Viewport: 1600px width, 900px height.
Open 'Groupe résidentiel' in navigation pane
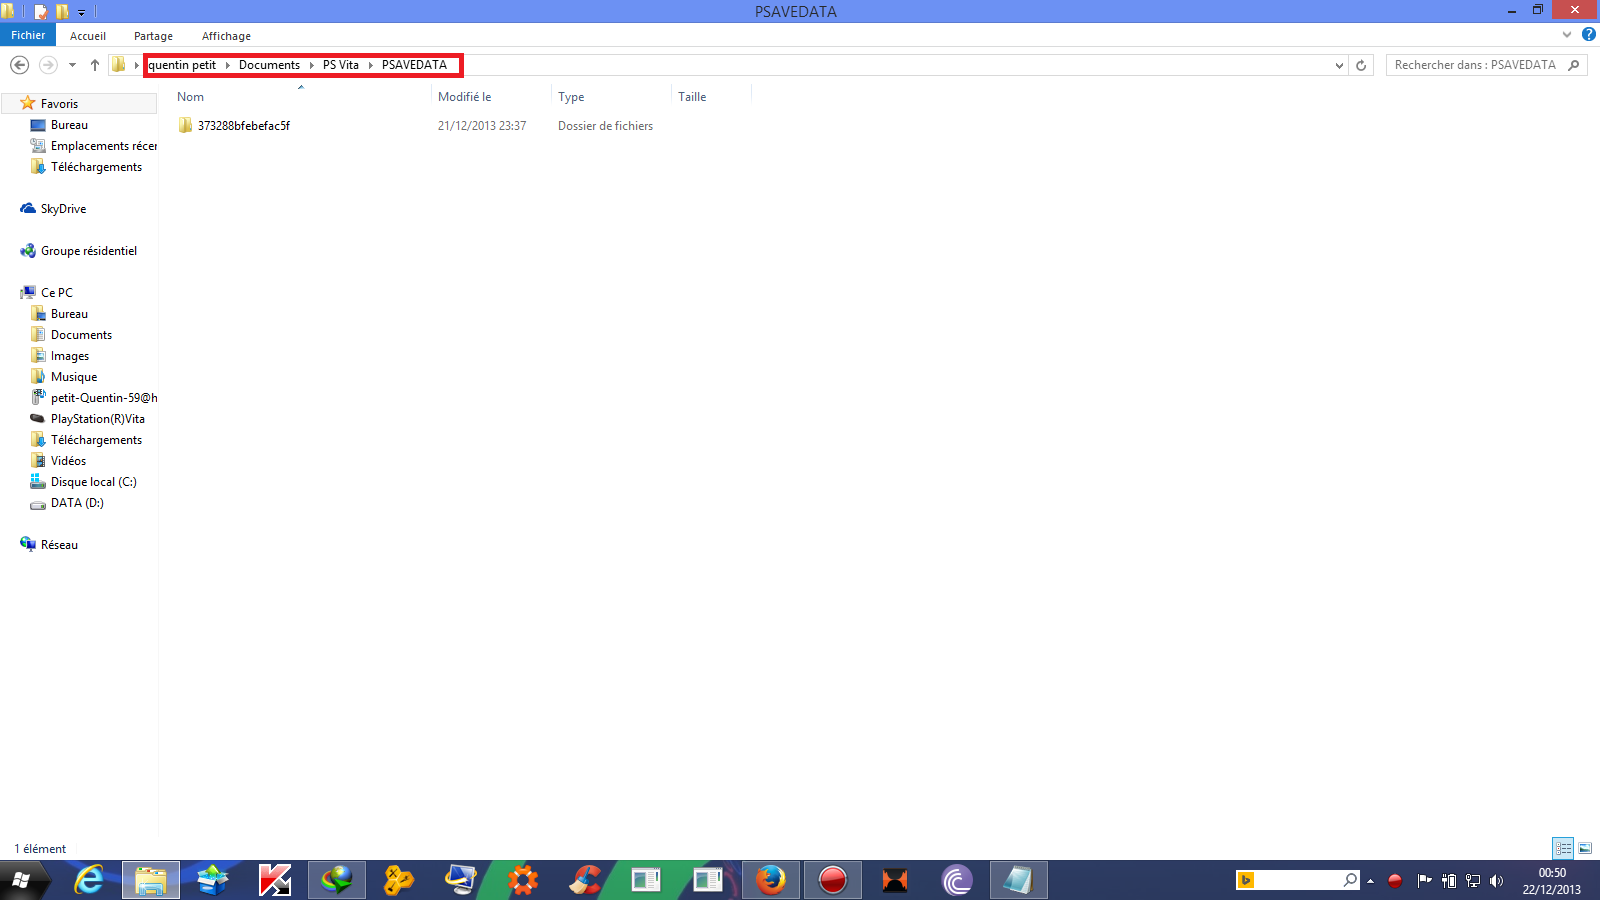click(88, 251)
